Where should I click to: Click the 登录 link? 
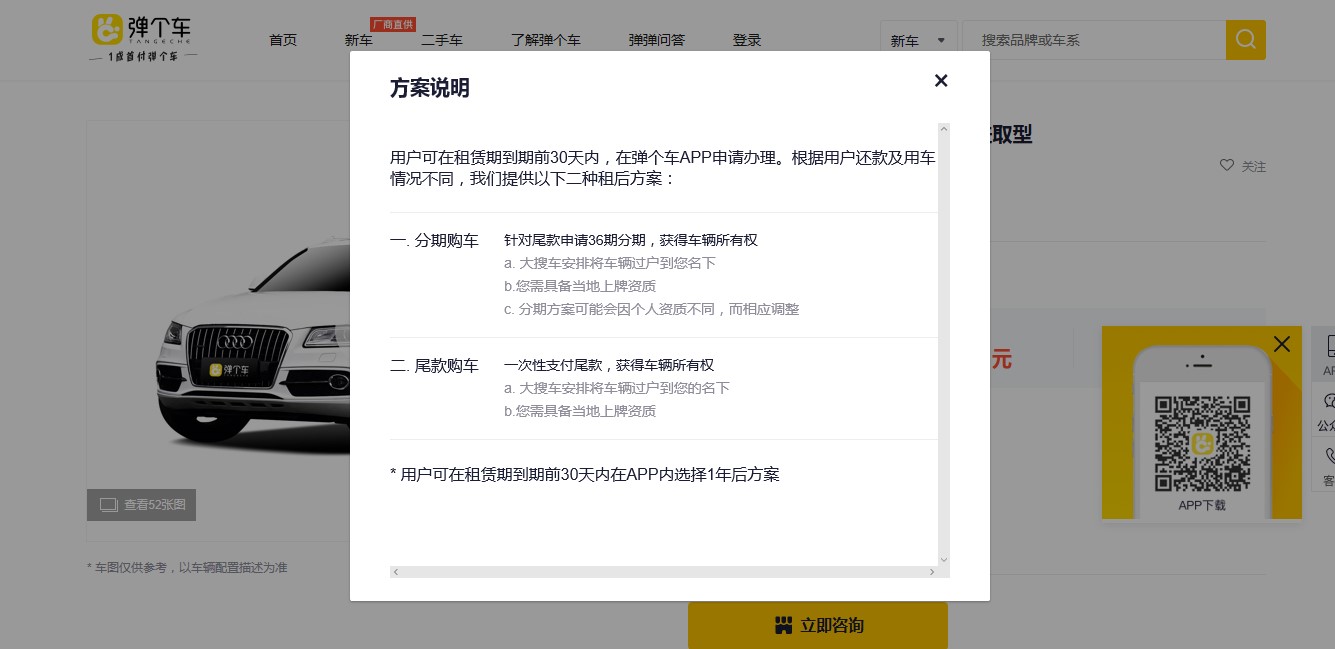click(747, 40)
